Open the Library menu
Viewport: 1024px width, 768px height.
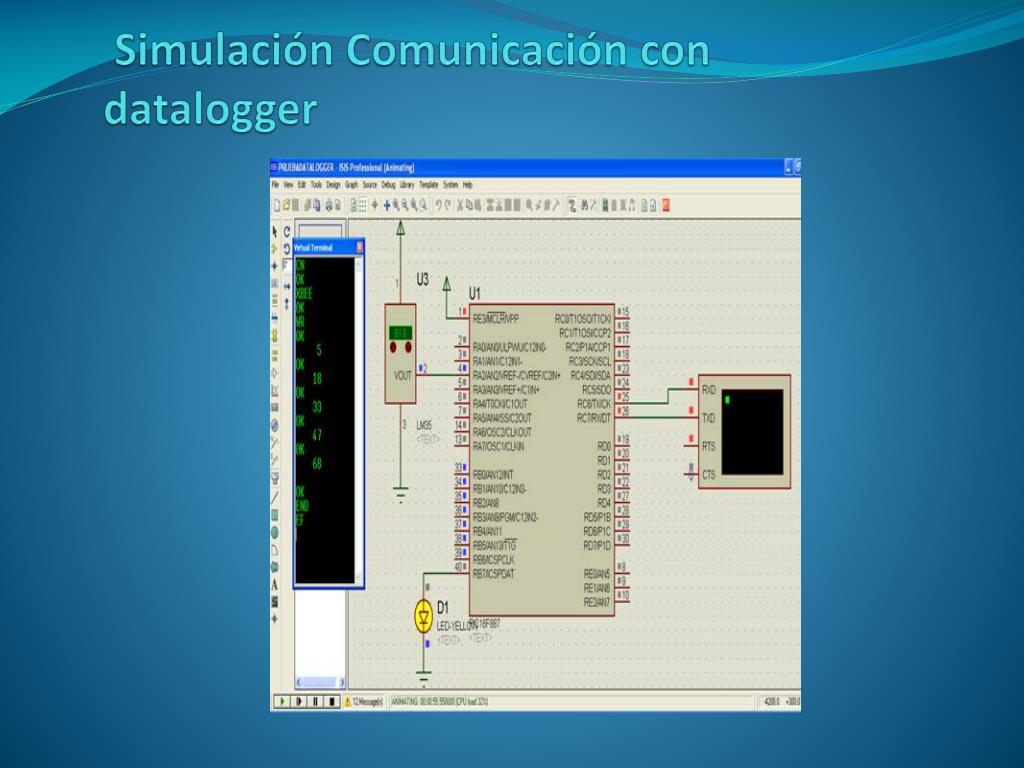pos(407,185)
